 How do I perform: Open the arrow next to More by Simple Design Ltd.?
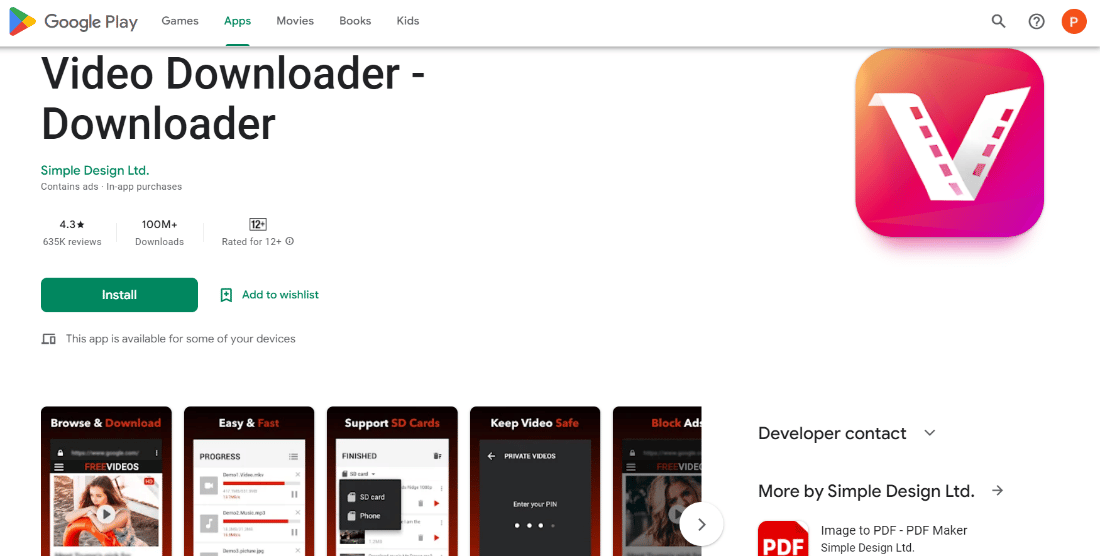pyautogui.click(x=998, y=491)
